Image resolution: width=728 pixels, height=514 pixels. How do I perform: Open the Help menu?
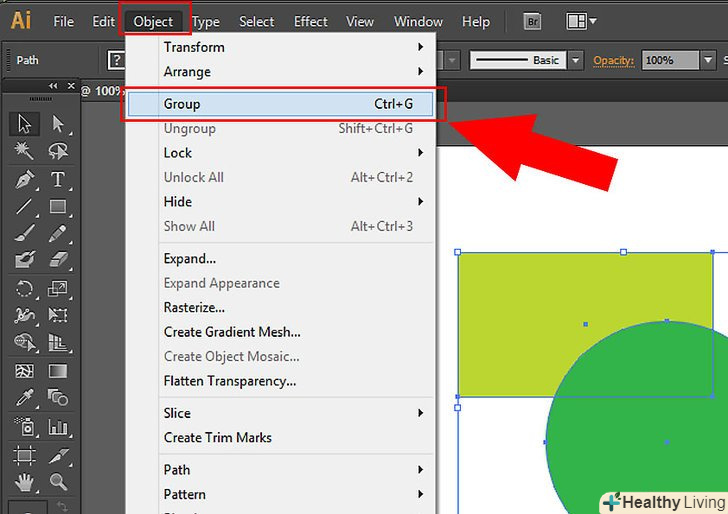(476, 21)
